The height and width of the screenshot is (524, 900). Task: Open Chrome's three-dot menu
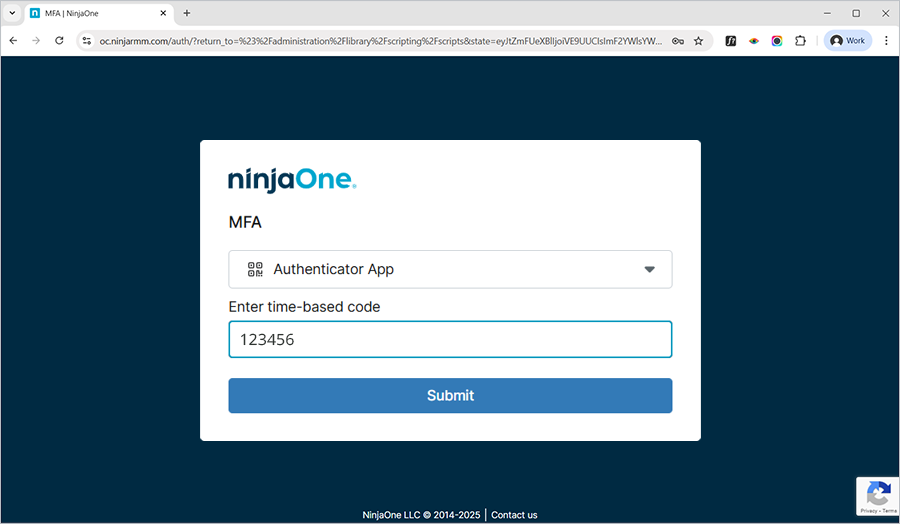[886, 41]
